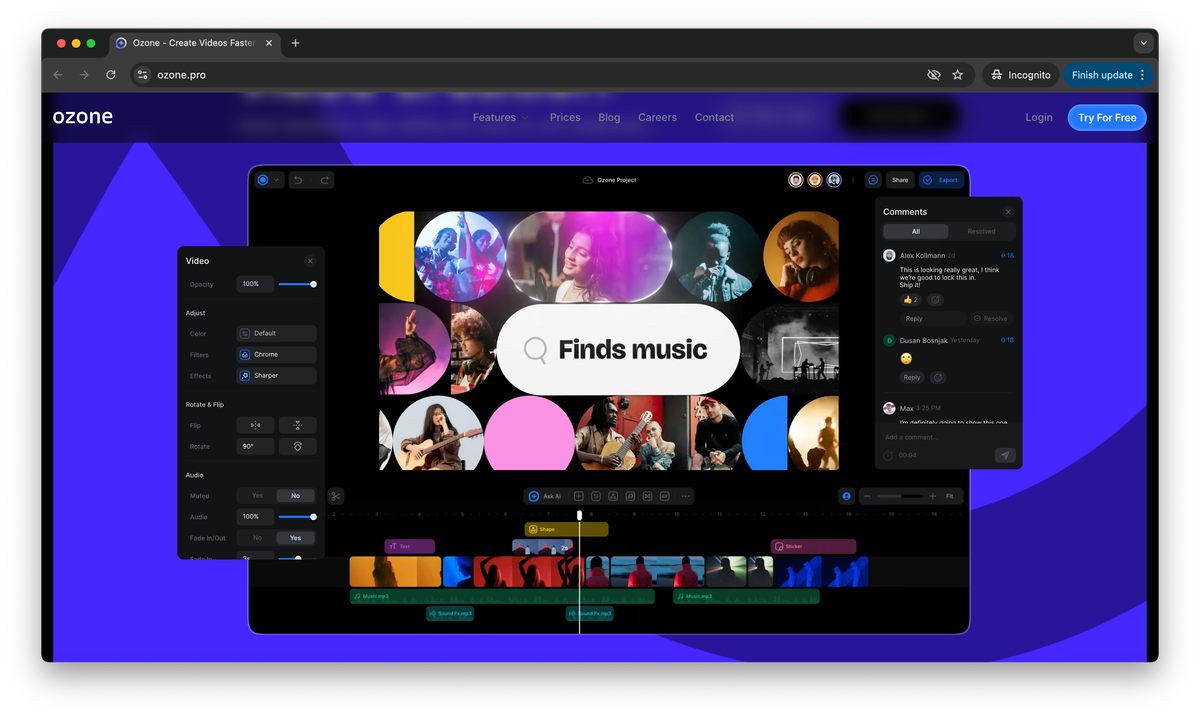Click the browser bookmark star icon
1200x717 pixels.
(x=957, y=75)
